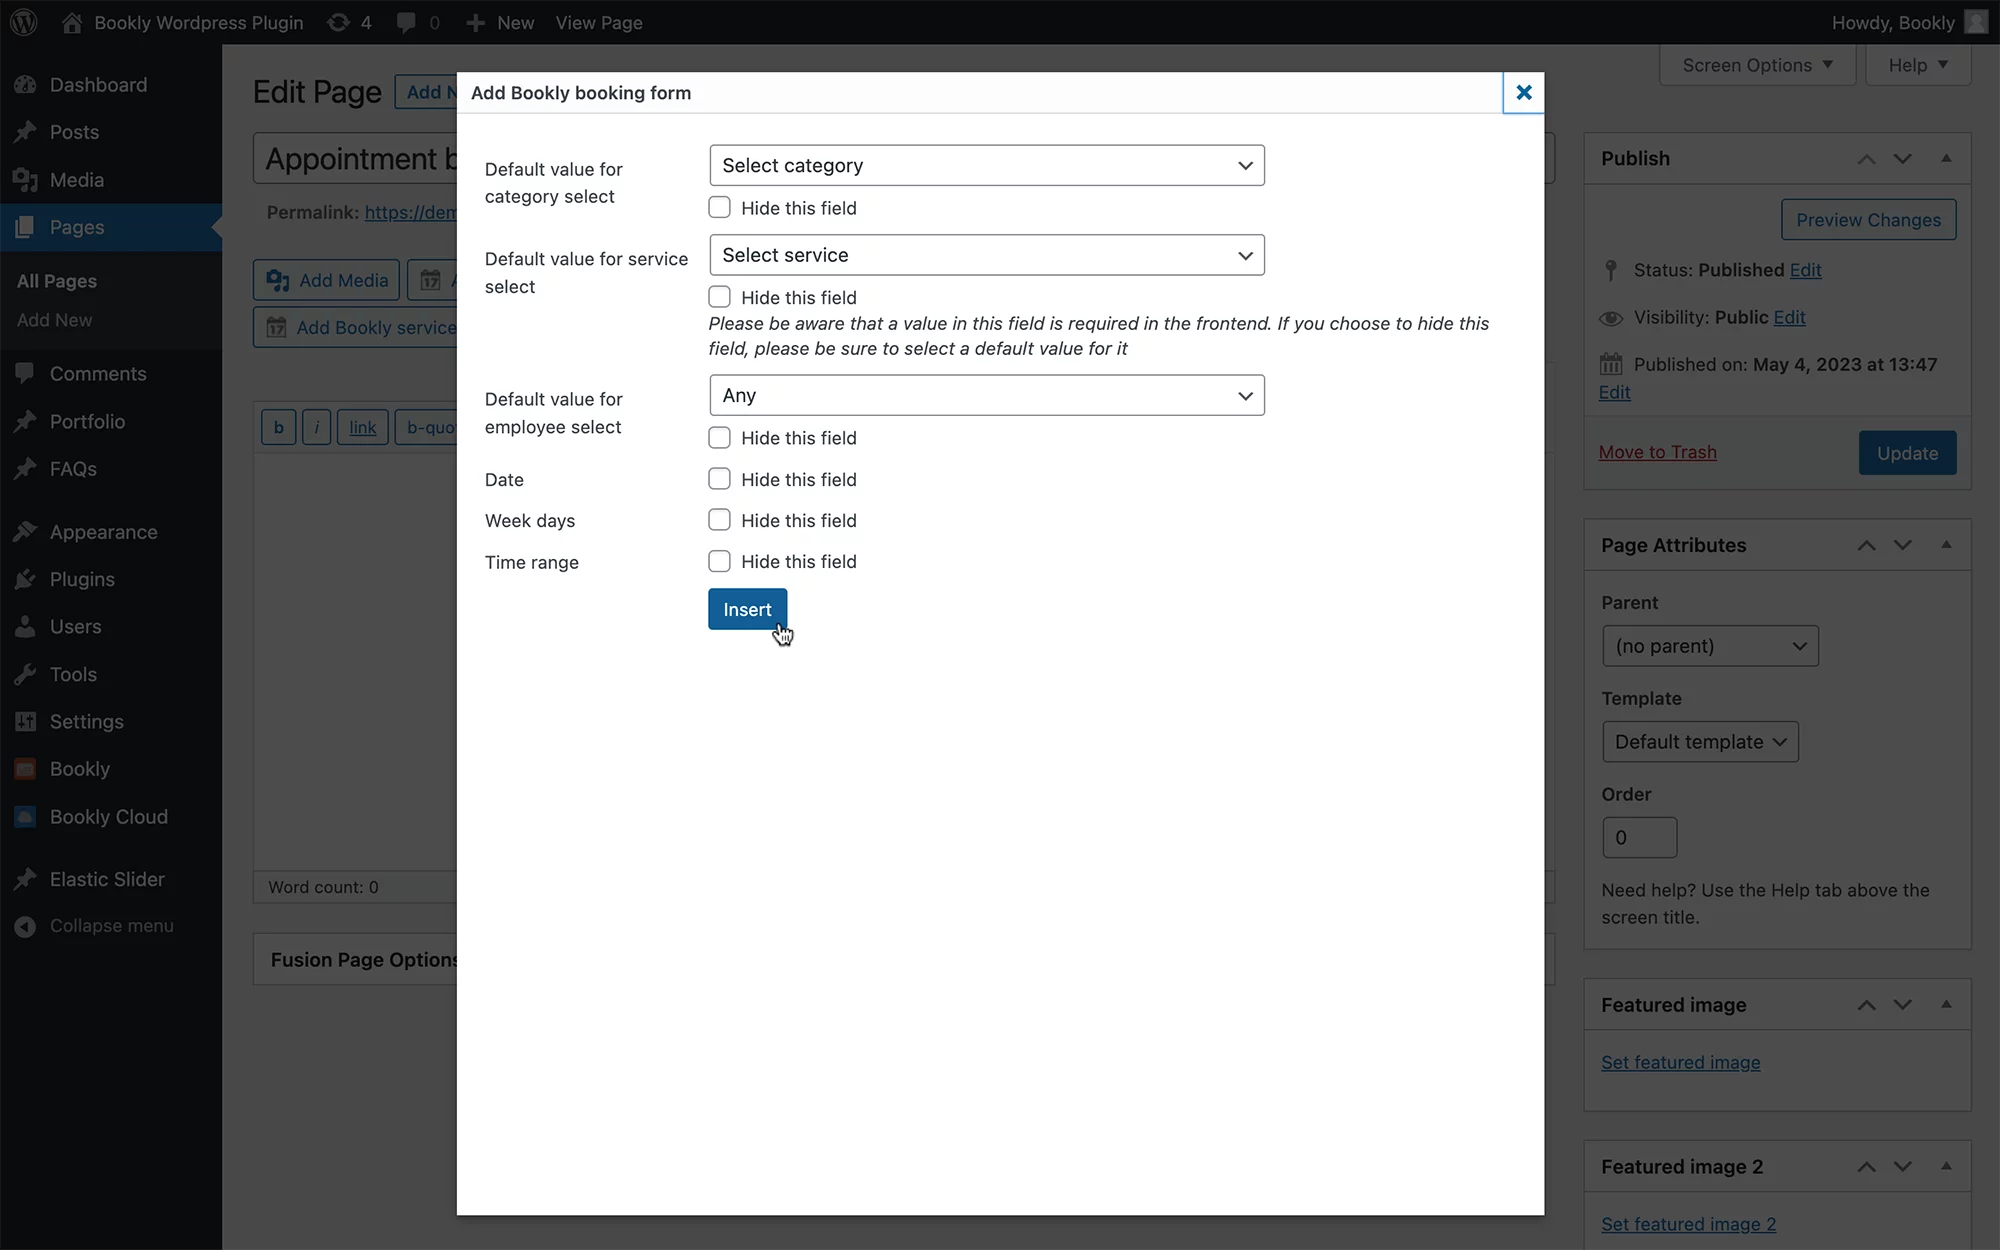Click the Order number input field
Screen dimensions: 2000x1250
coord(1639,838)
